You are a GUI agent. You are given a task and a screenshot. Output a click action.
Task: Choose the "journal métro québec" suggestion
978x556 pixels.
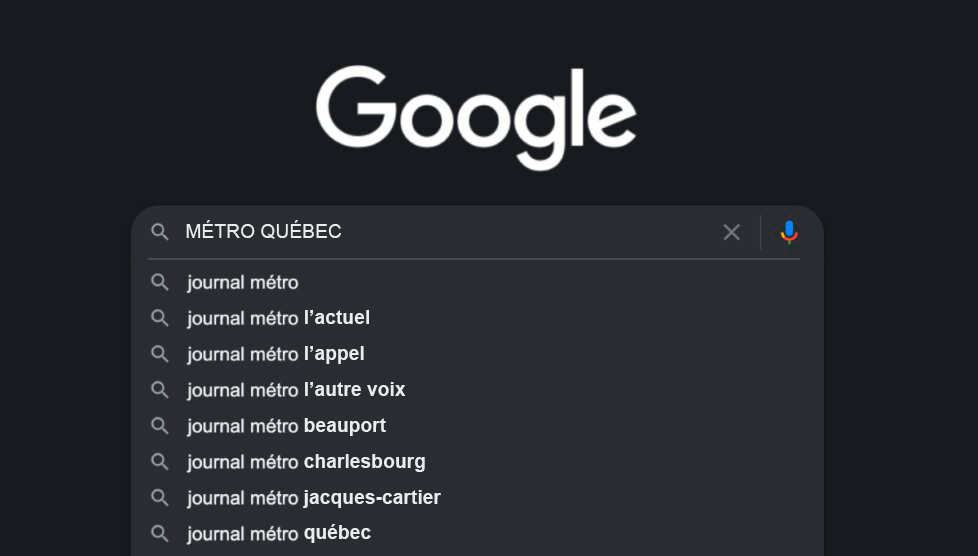click(279, 533)
